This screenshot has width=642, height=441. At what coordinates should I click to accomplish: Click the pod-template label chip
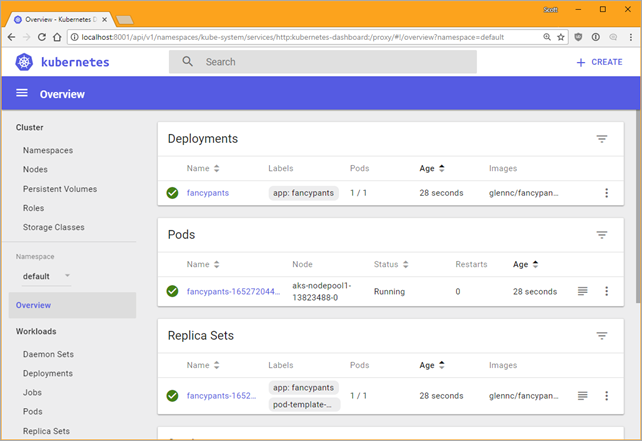[303, 405]
